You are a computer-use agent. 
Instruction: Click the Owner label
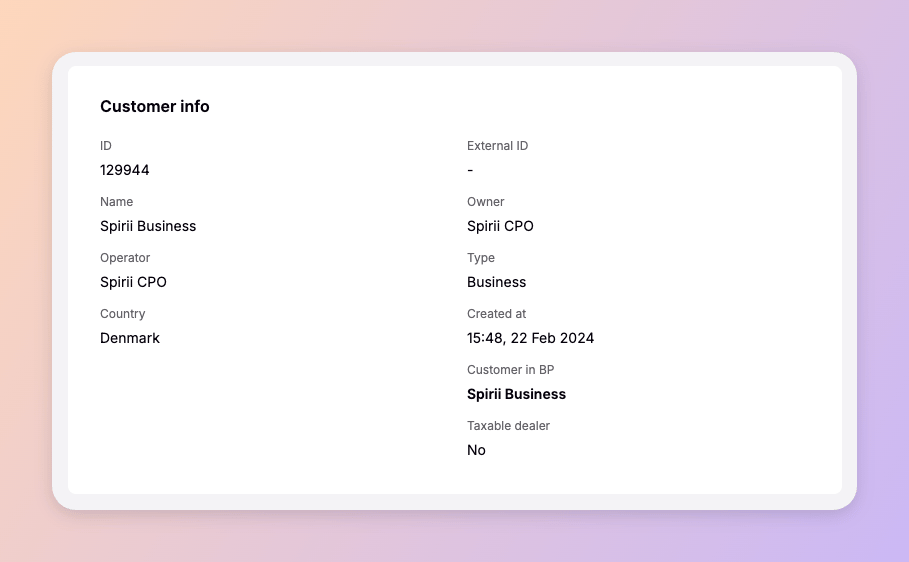tap(486, 202)
